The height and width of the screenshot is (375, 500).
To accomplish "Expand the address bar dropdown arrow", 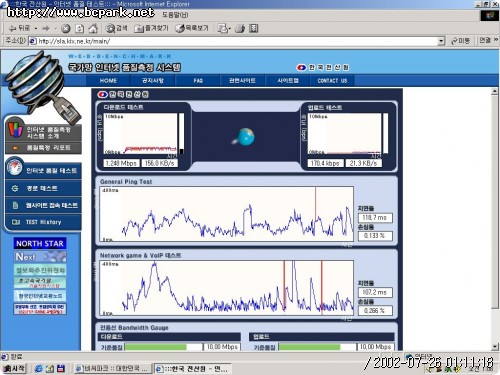I will 441,41.
